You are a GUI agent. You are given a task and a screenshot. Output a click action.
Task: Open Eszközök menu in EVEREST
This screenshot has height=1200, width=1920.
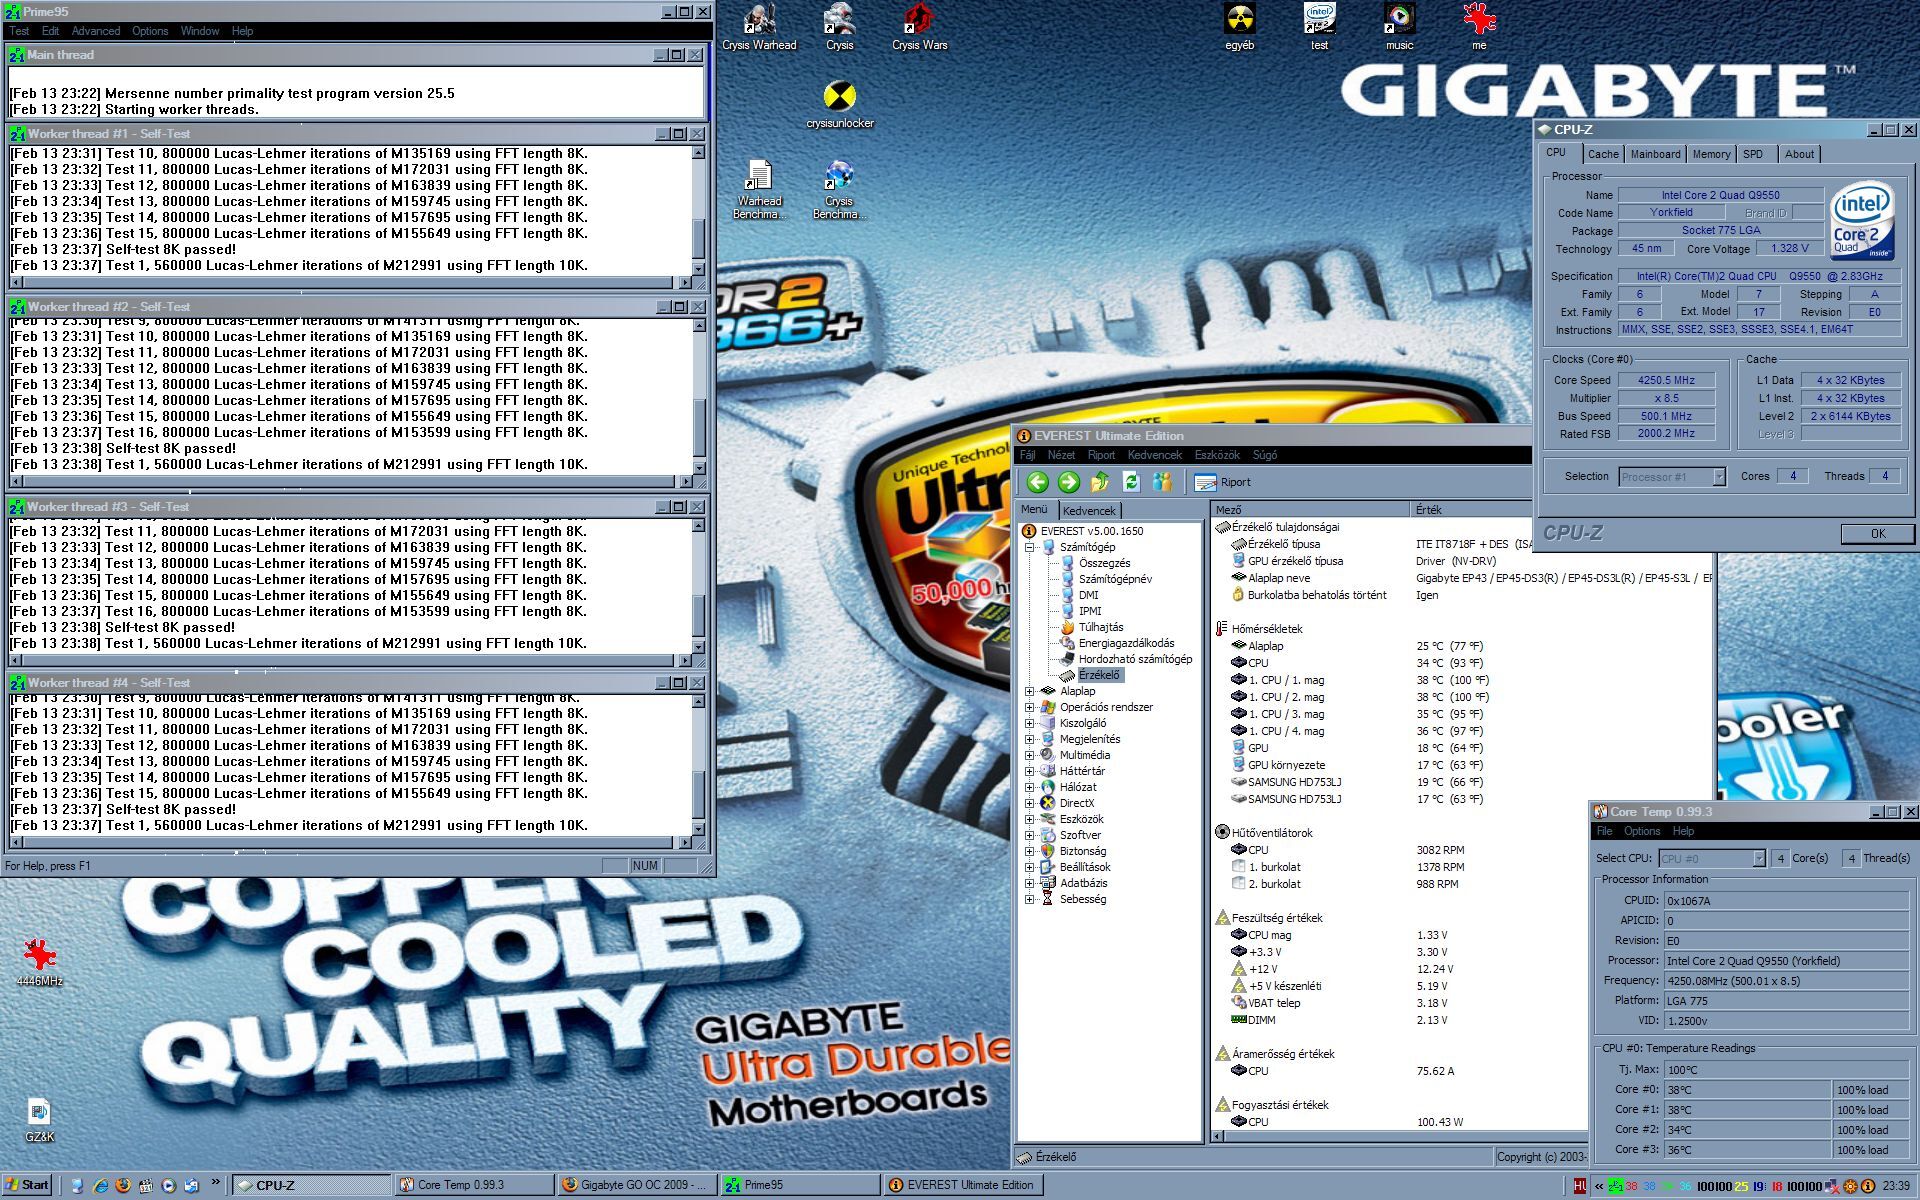coord(1217,455)
